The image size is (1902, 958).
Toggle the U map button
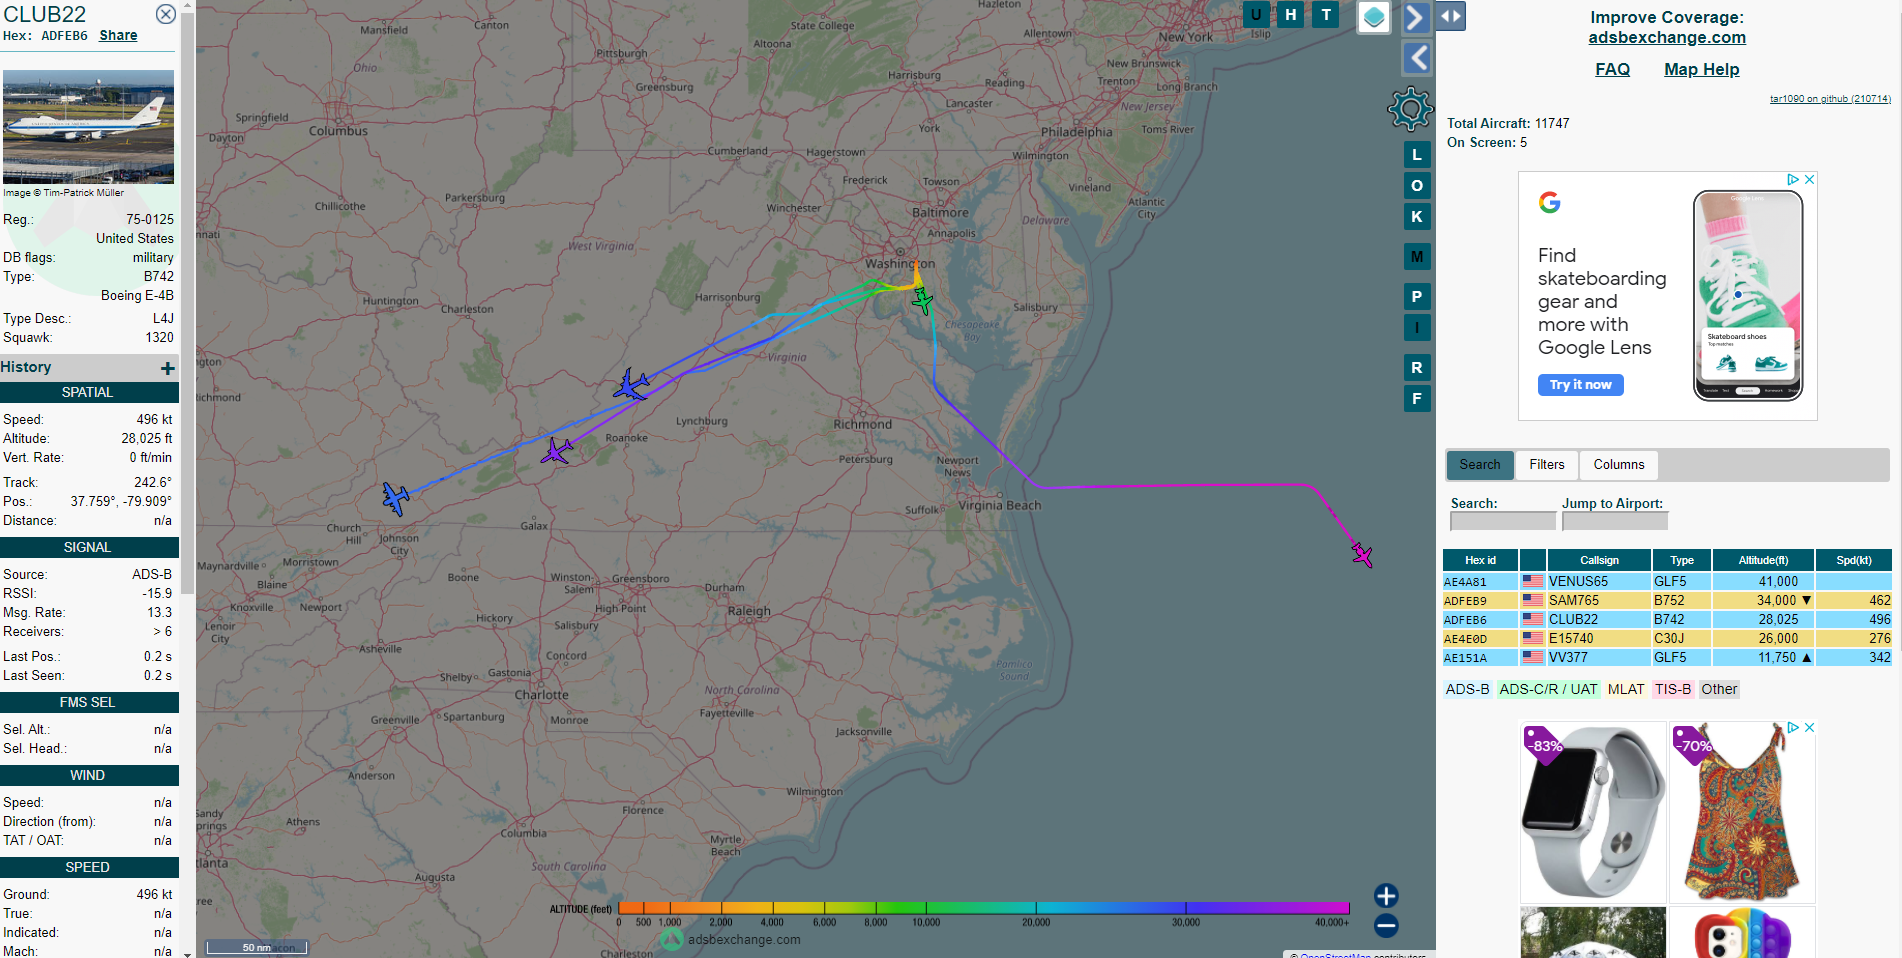click(1256, 14)
